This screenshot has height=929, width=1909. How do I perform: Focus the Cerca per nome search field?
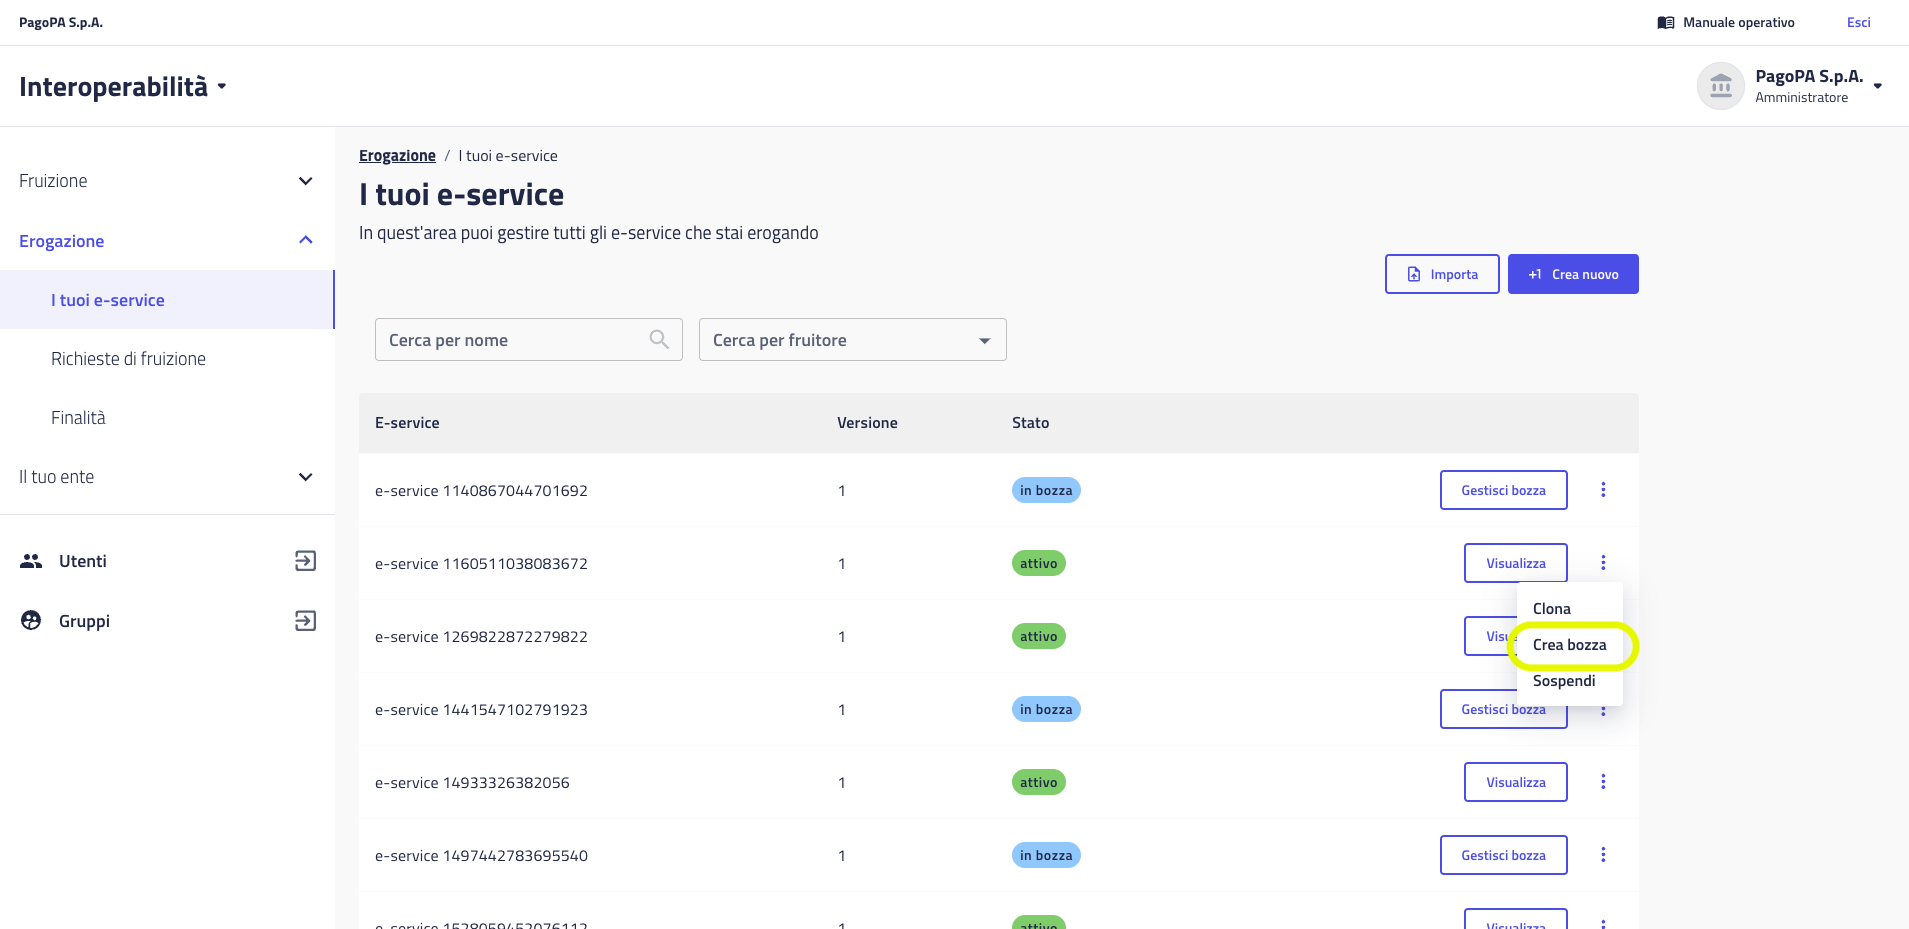click(510, 340)
